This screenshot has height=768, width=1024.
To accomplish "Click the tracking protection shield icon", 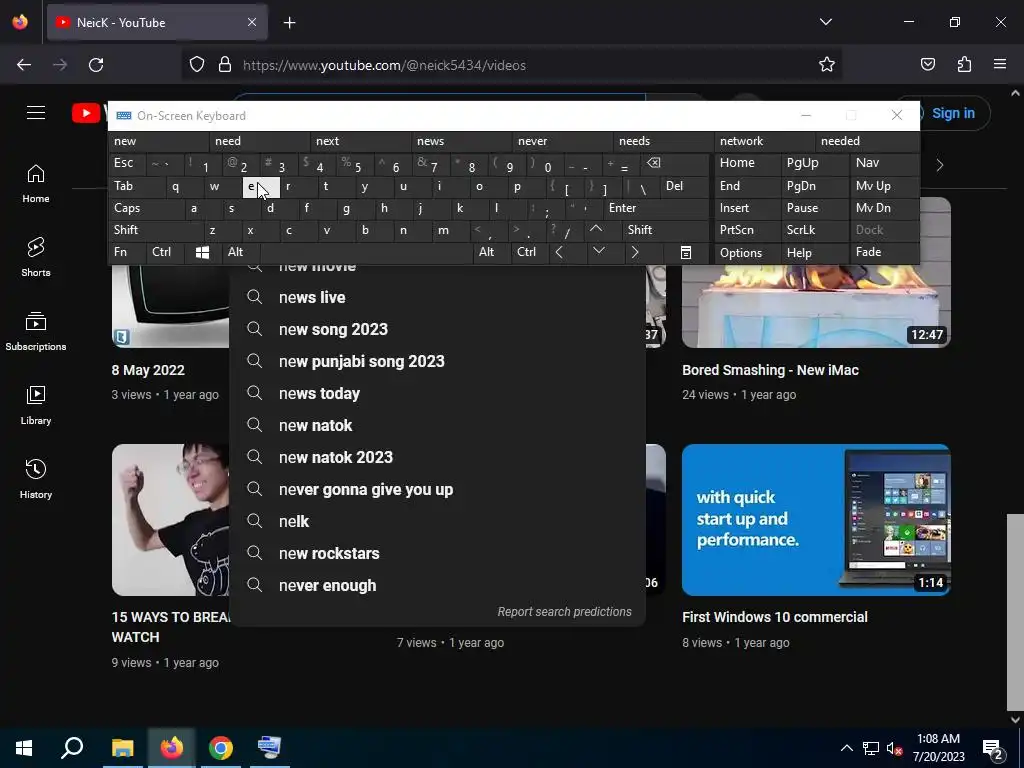I will click(x=197, y=65).
